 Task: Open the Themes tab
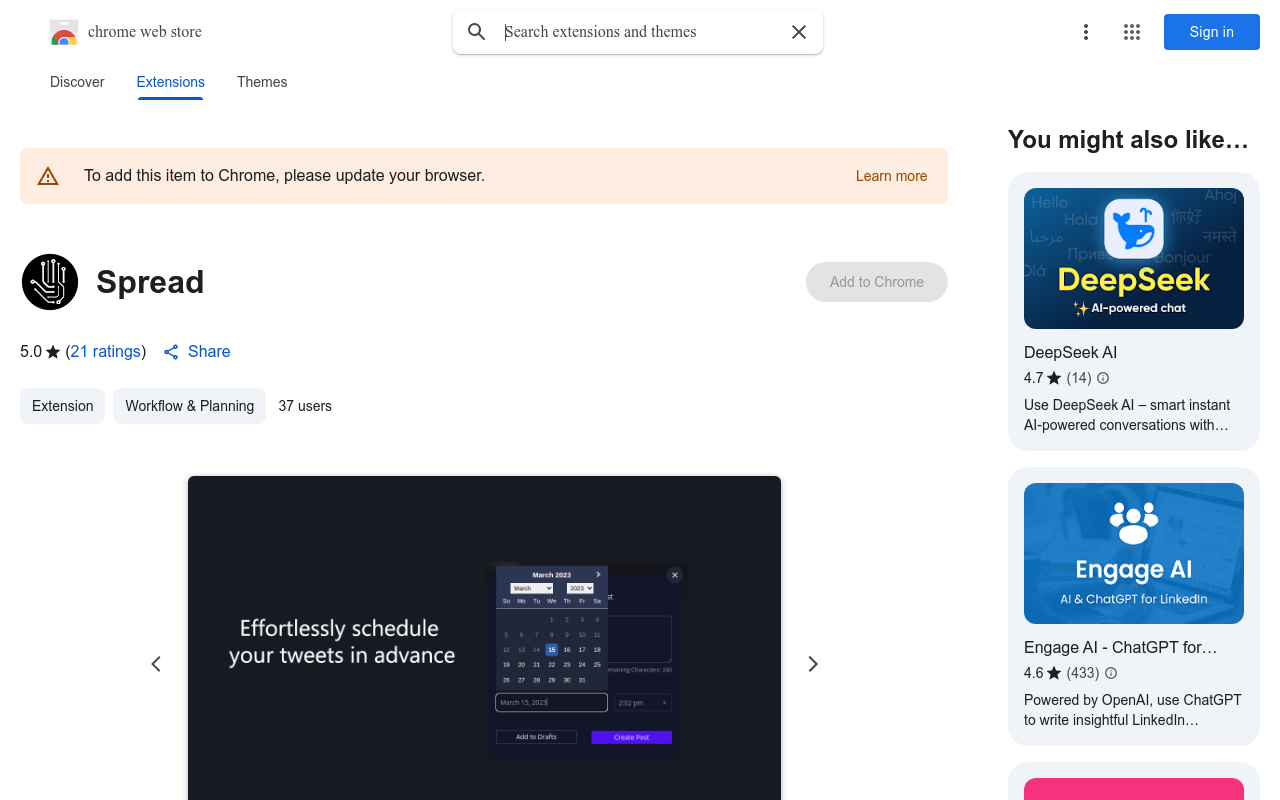(x=262, y=82)
